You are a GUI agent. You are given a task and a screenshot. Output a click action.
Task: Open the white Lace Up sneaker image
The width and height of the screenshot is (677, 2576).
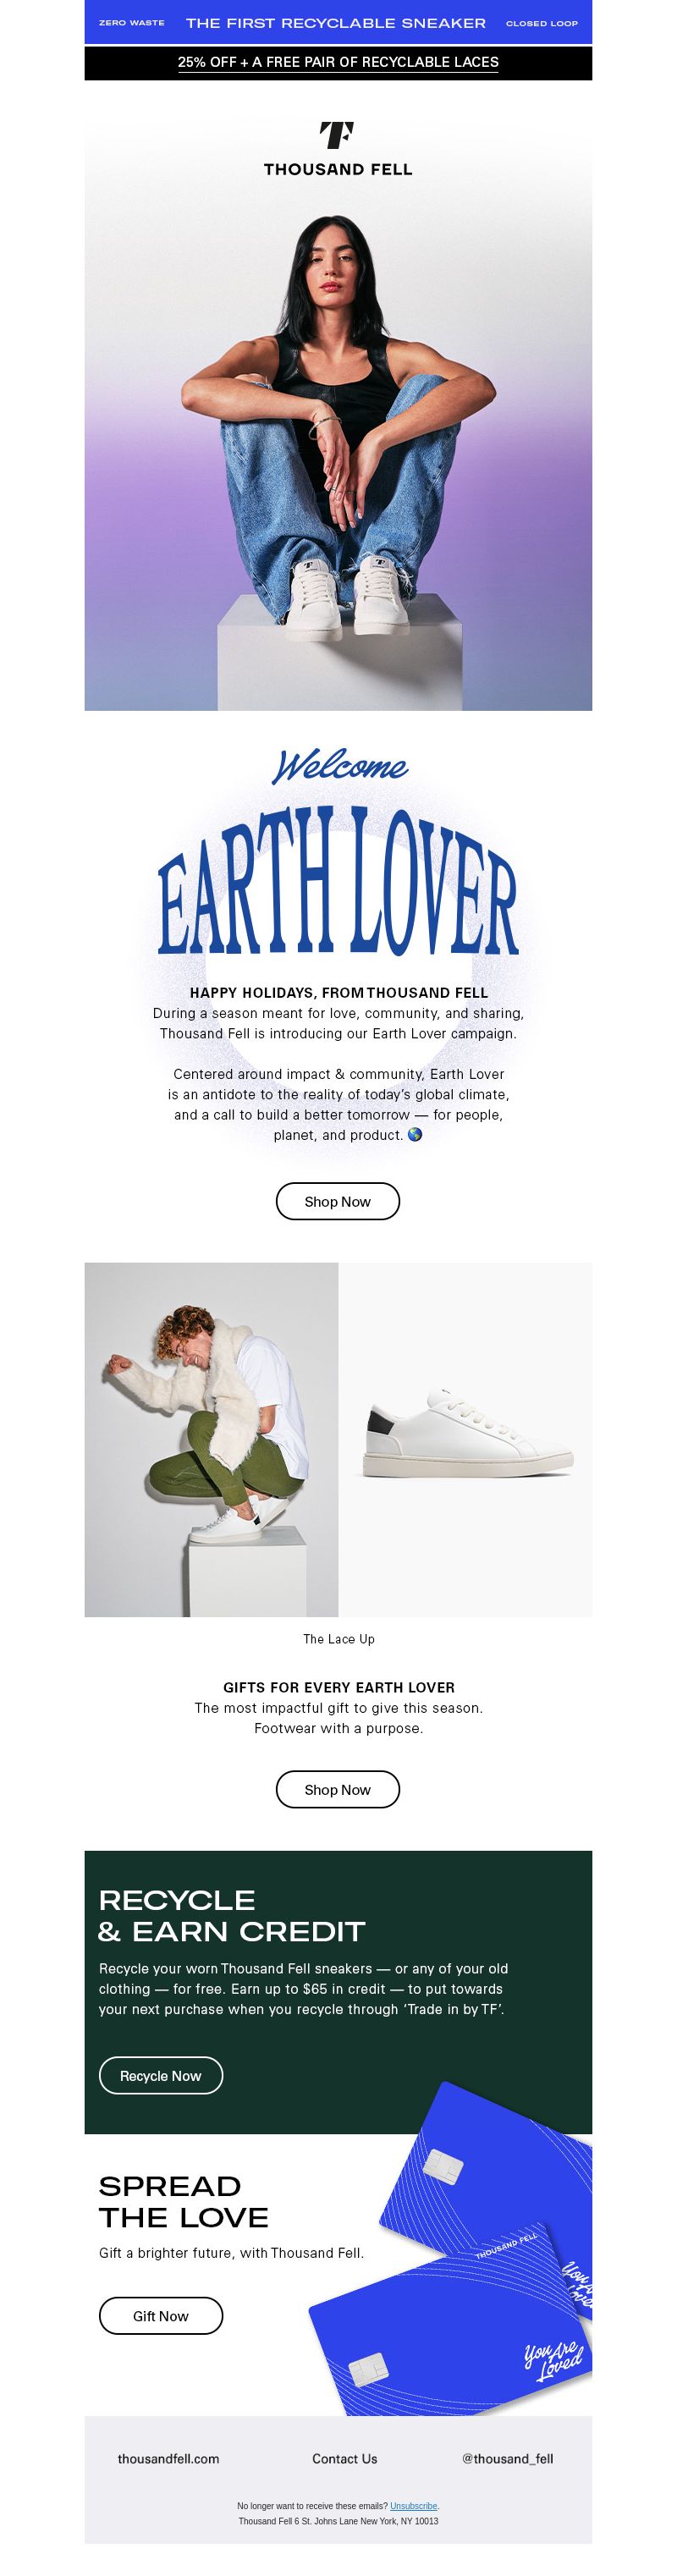coord(465,1439)
